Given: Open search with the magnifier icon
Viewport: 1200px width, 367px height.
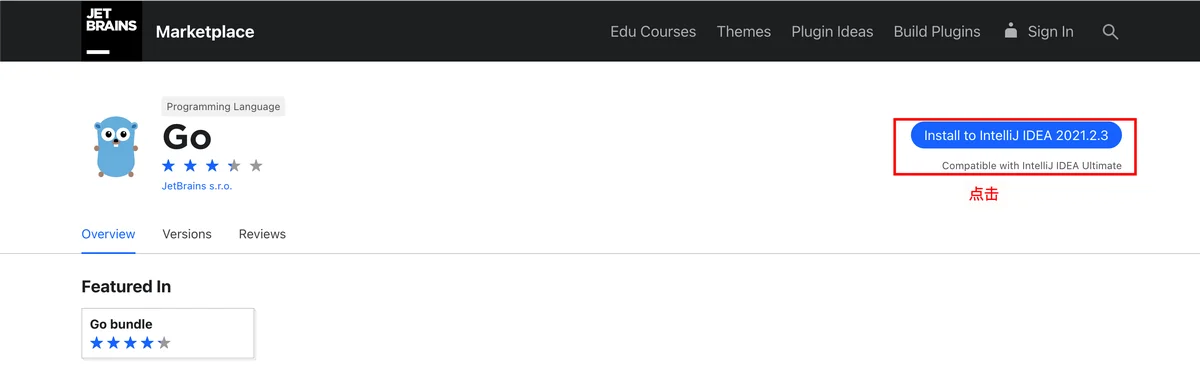Looking at the screenshot, I should click(1110, 32).
